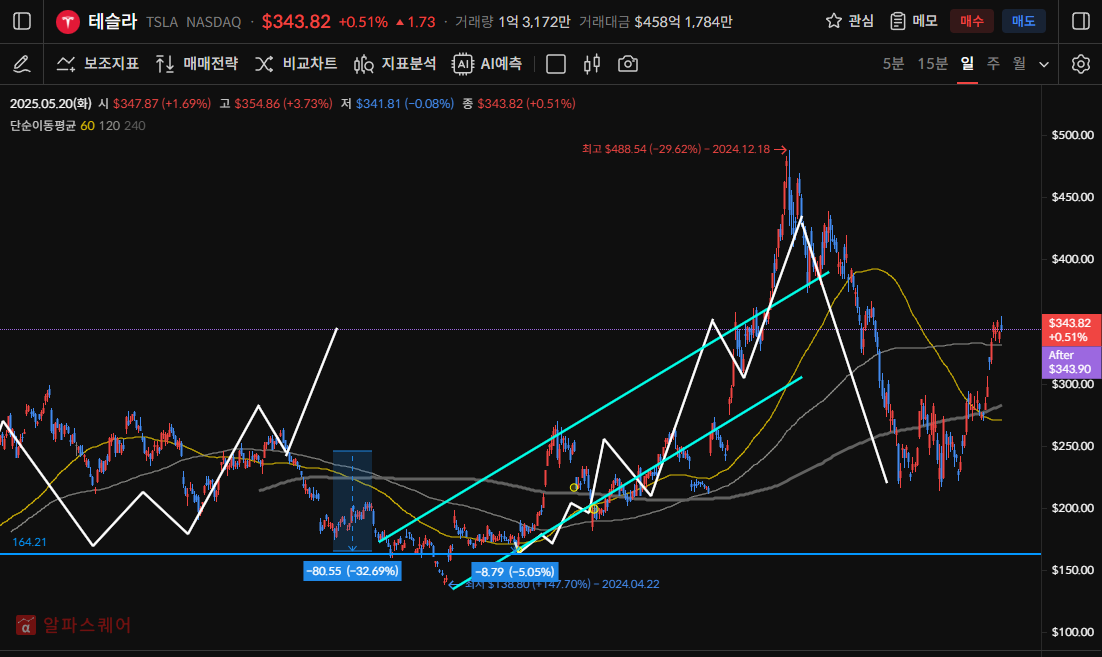Image resolution: width=1102 pixels, height=657 pixels.
Task: Click the 단순이동평균 label
Action: 43,126
